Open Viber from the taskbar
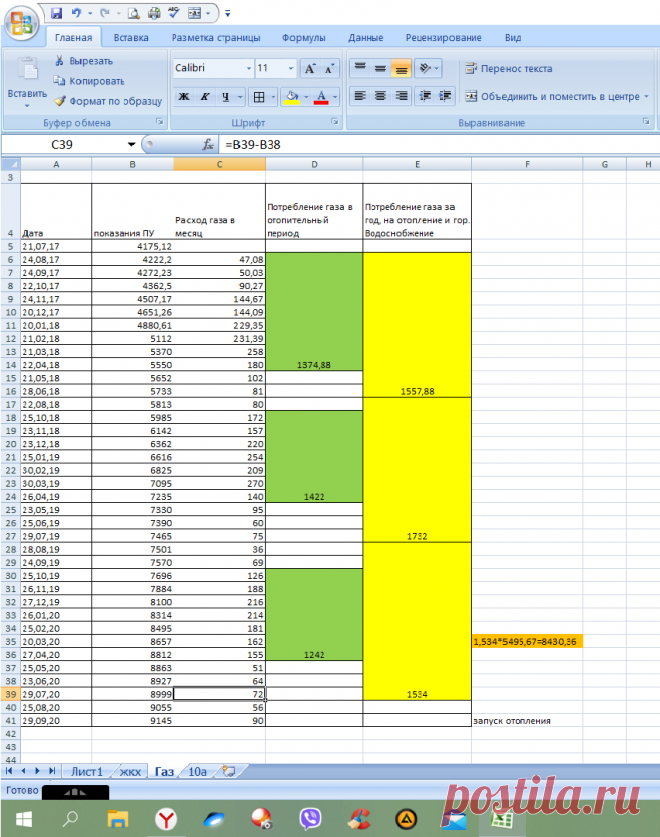 310,820
